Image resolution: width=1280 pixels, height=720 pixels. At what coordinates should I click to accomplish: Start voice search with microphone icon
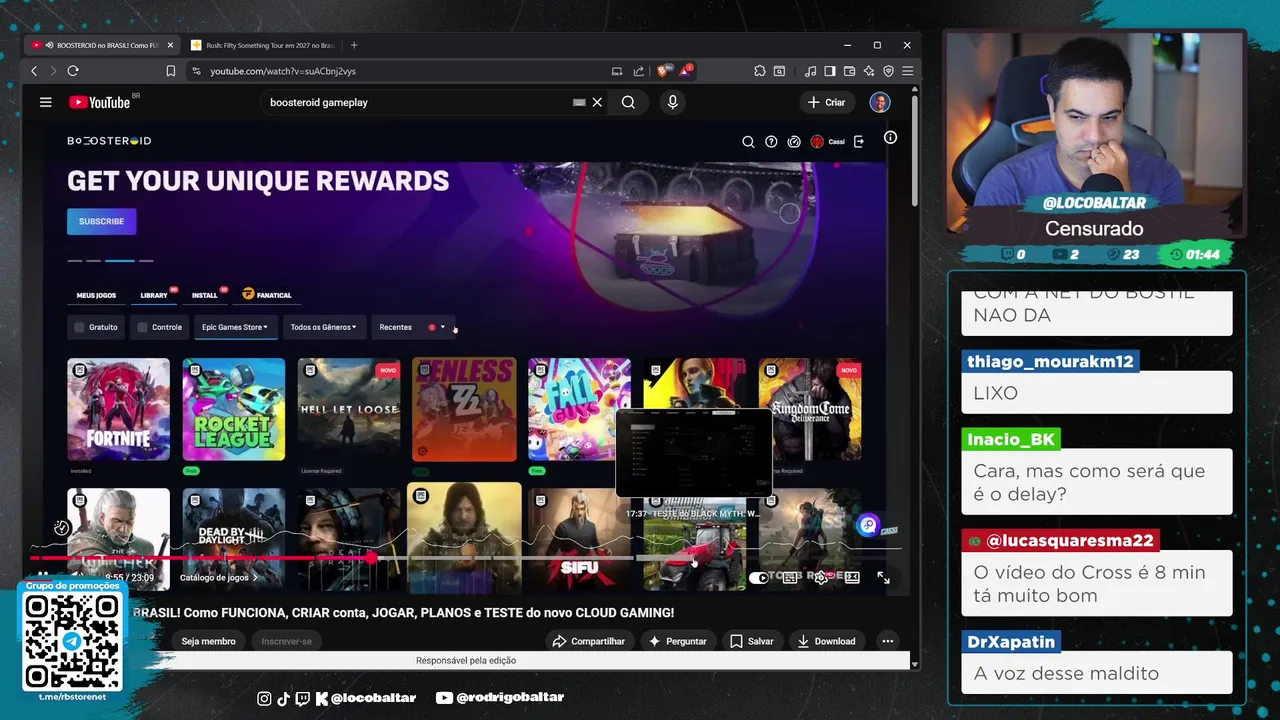point(672,102)
